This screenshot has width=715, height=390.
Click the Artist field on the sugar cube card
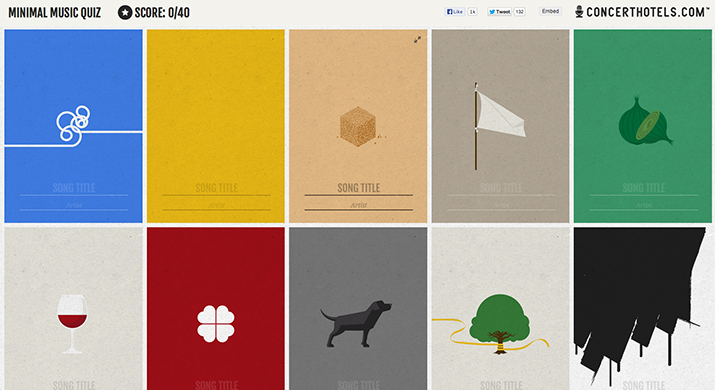tap(358, 205)
